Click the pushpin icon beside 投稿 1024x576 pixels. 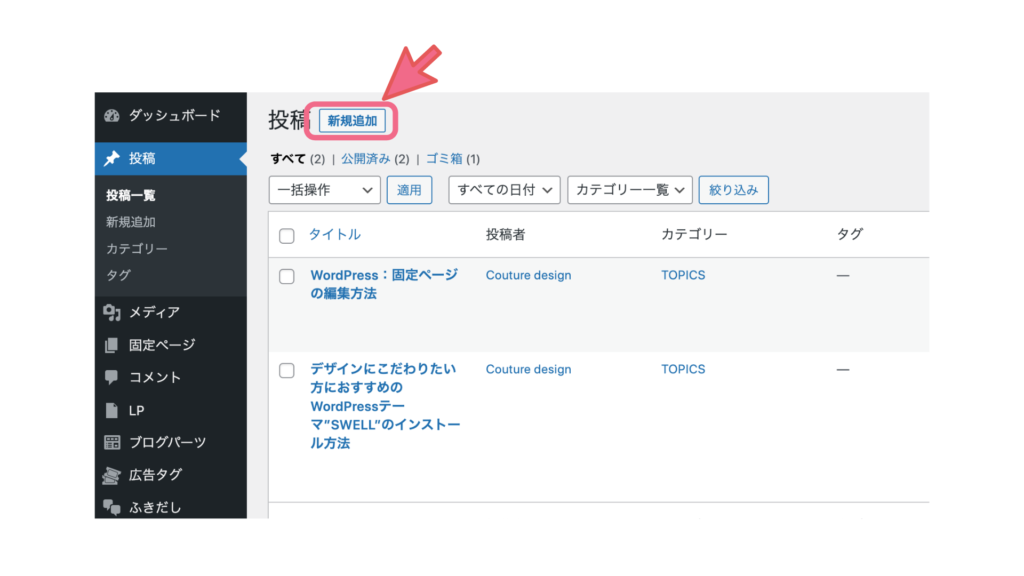point(112,158)
